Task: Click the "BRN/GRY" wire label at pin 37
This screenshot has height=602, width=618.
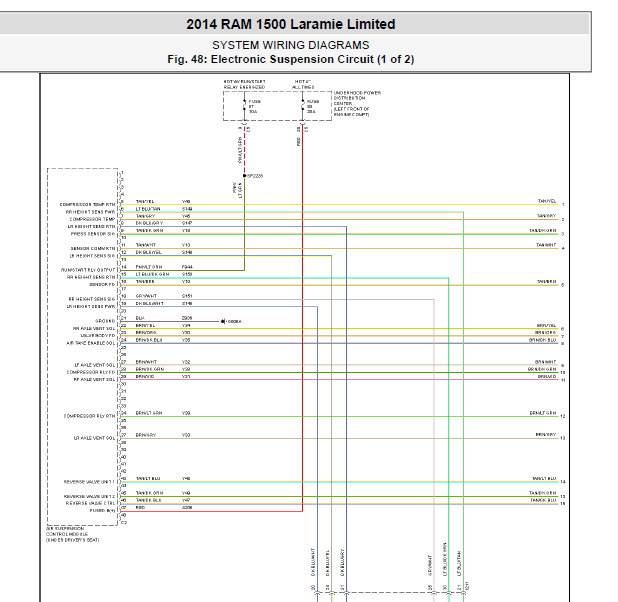Action: coord(145,435)
